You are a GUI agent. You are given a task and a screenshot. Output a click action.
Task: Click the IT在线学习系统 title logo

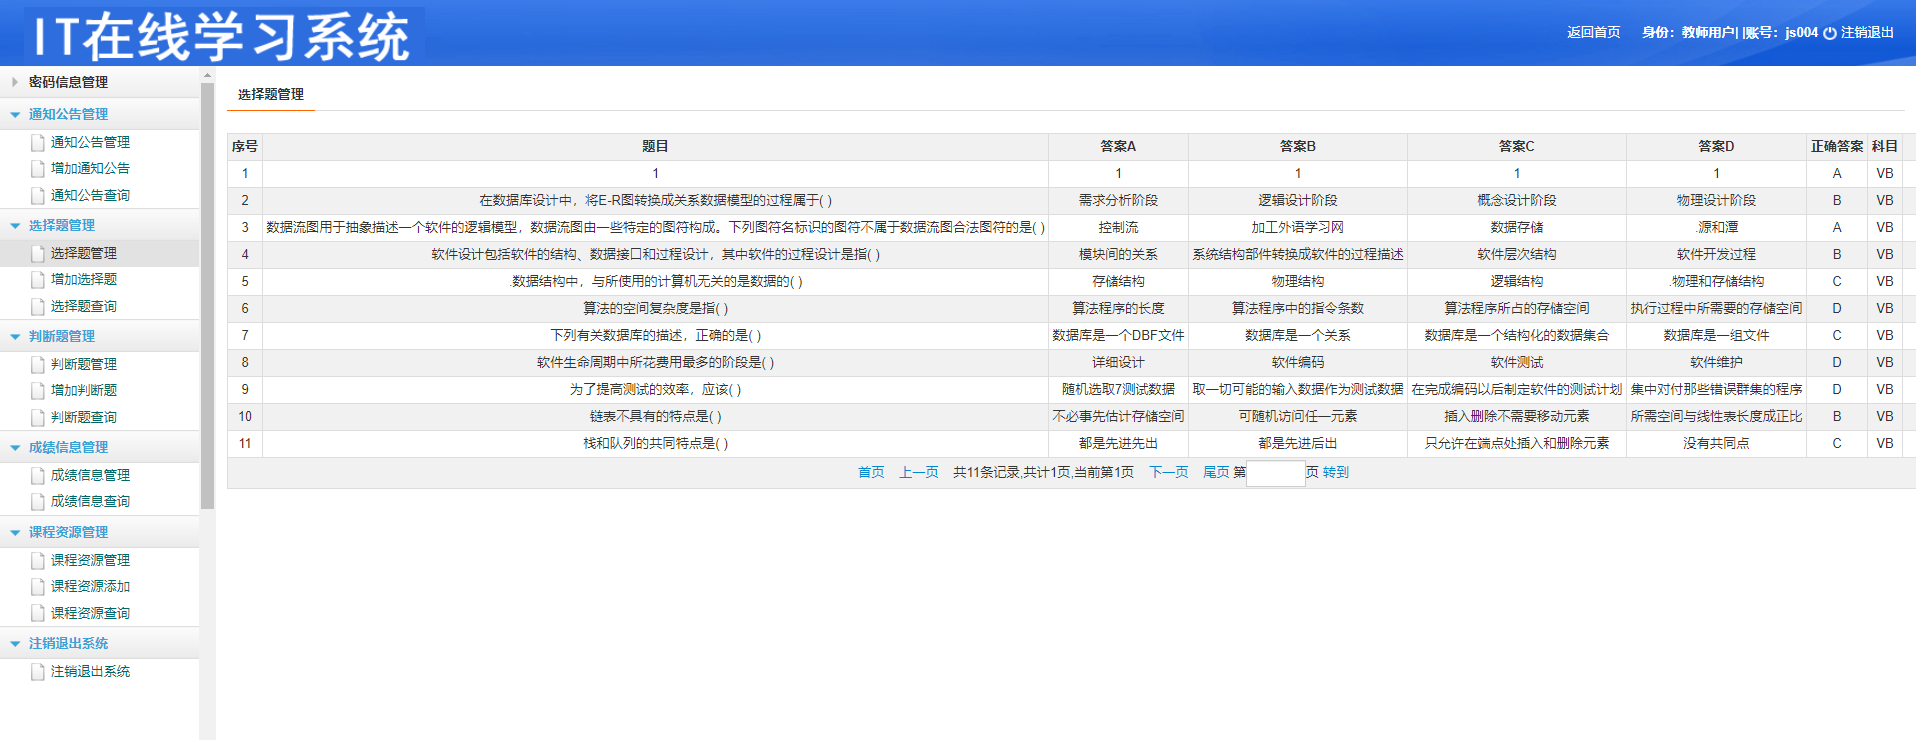(223, 37)
